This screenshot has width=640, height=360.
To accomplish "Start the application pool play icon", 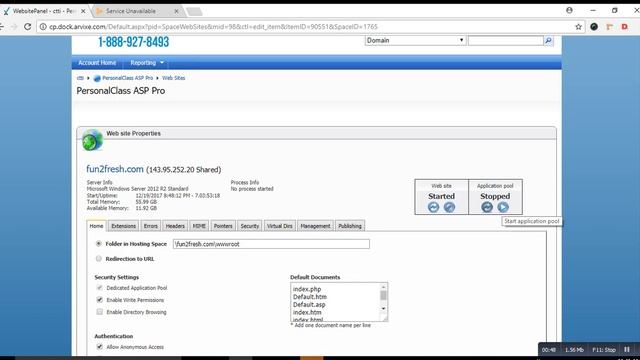I will pos(503,207).
